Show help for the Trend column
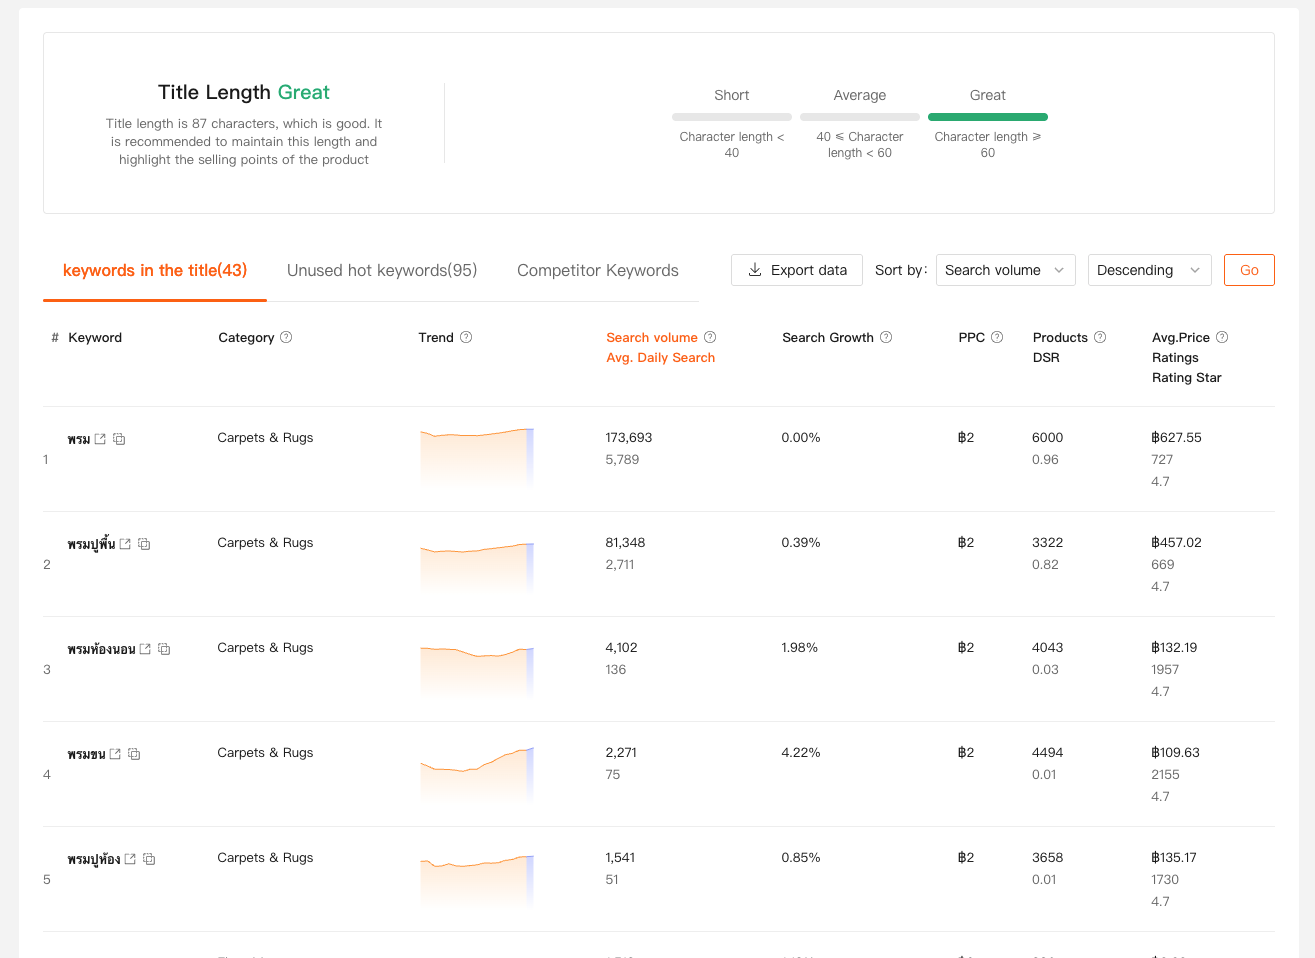The image size is (1315, 958). (x=466, y=337)
